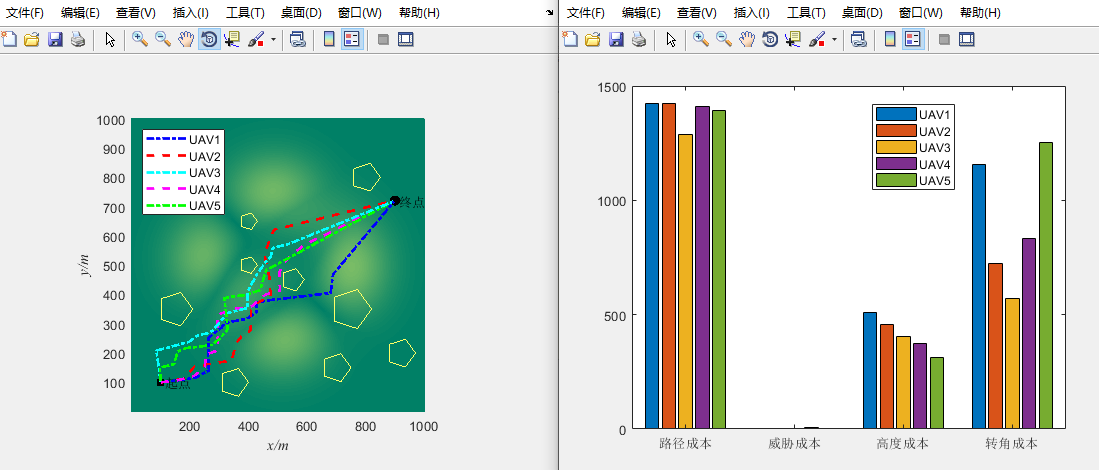The width and height of the screenshot is (1099, 470).
Task: Click Print icon in bar chart figure toolbar
Action: [x=638, y=40]
